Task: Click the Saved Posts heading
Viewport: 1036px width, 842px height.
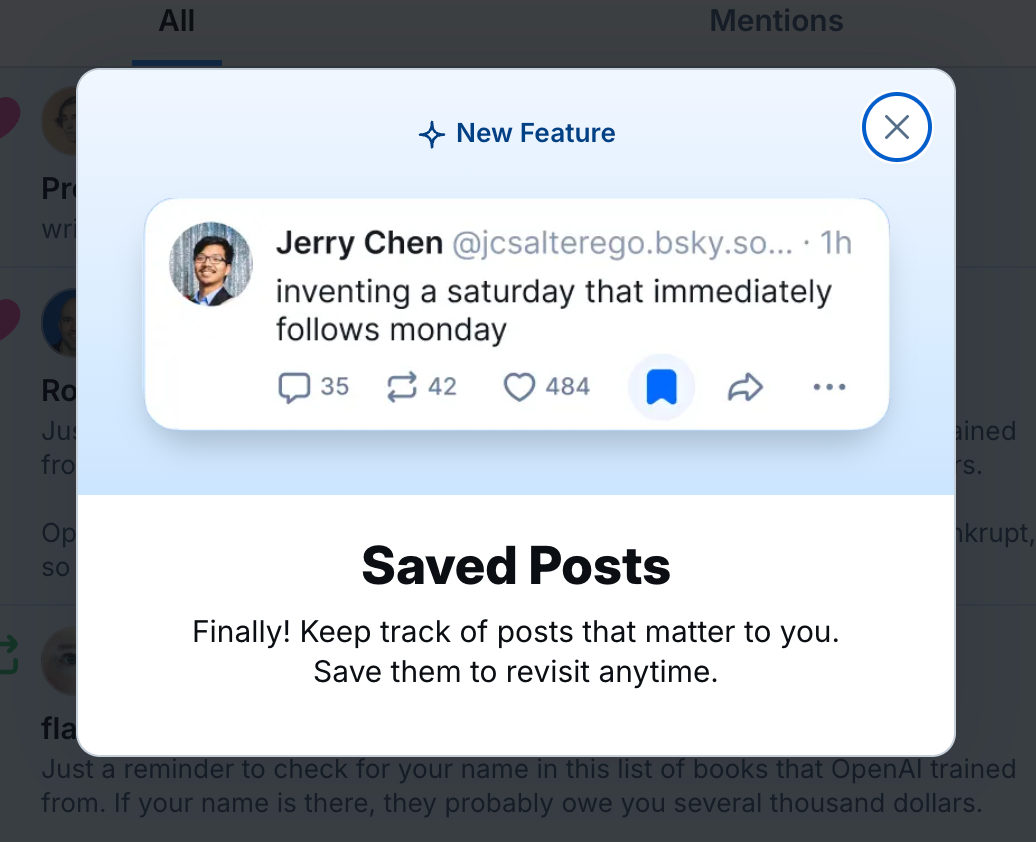Action: pyautogui.click(x=516, y=567)
